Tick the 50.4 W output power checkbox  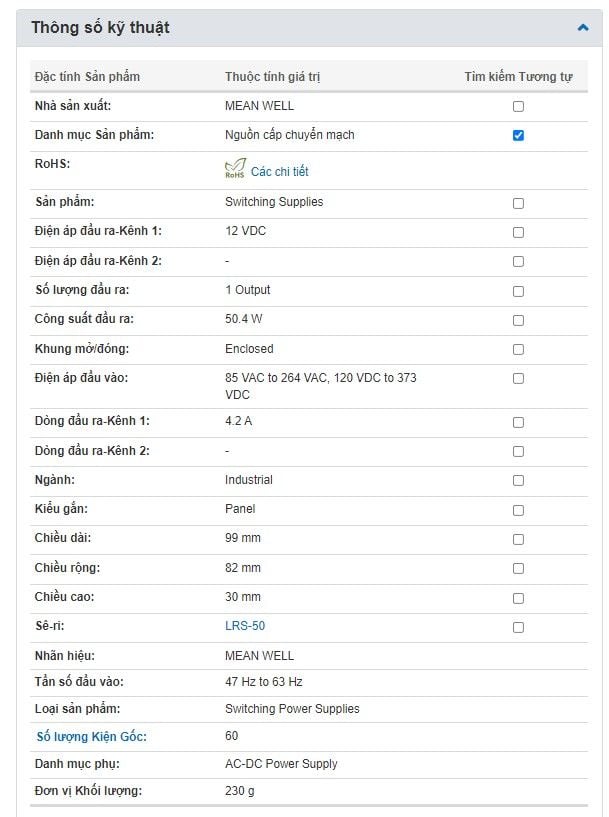point(518,320)
